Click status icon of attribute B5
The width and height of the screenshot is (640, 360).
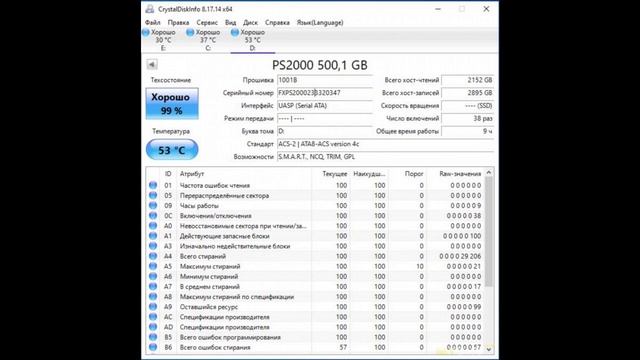[153, 337]
